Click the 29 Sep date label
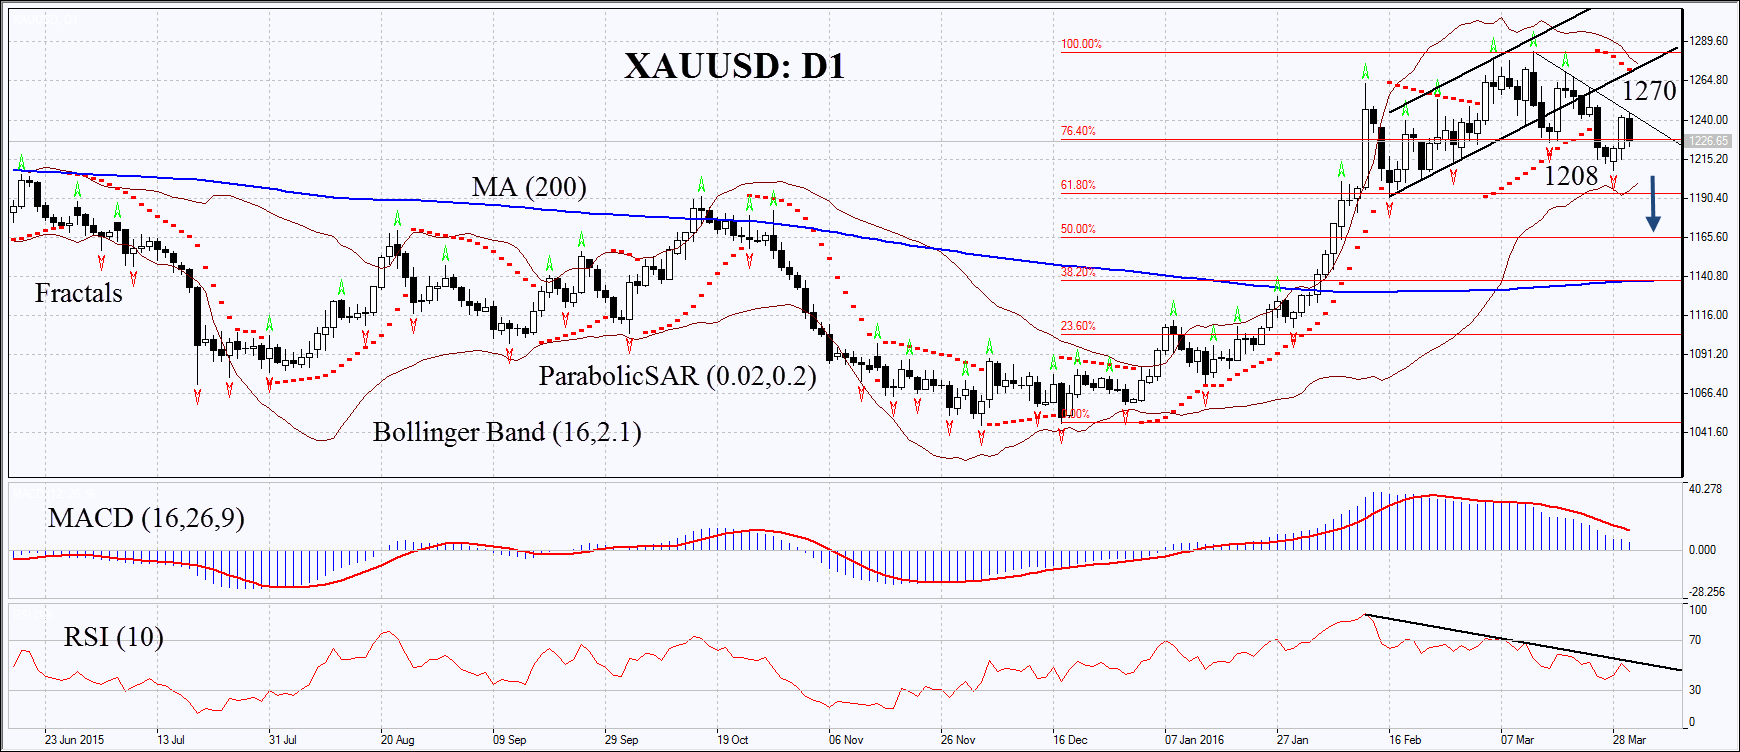The width and height of the screenshot is (1740, 752). pos(621,740)
